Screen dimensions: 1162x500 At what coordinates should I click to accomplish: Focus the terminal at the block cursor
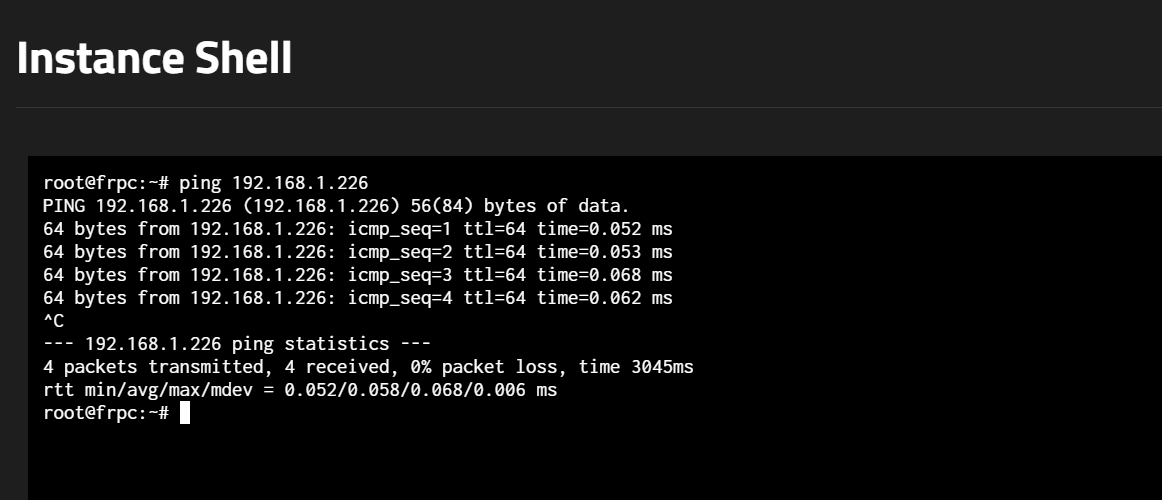point(185,413)
